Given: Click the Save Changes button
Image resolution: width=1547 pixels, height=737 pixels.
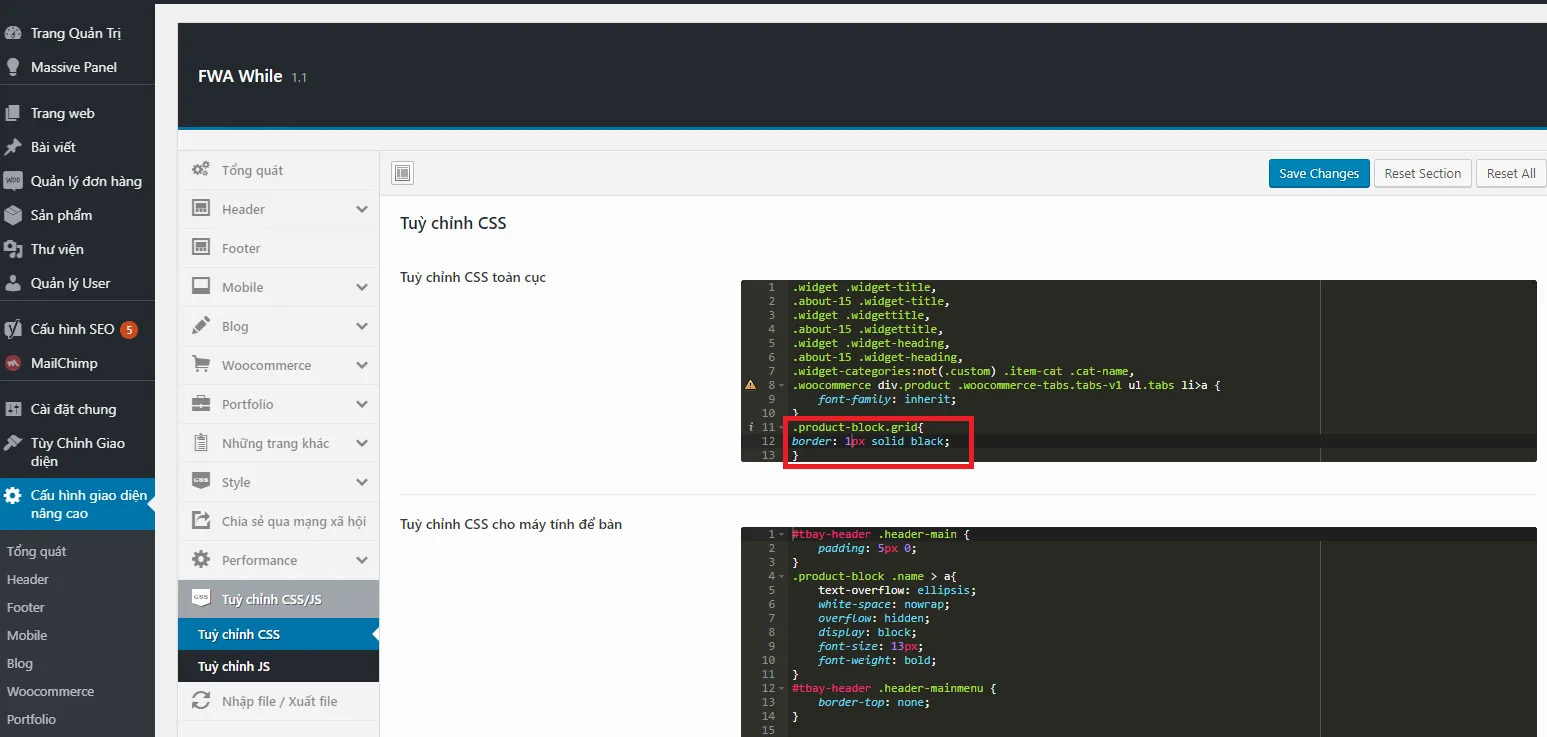Looking at the screenshot, I should tap(1318, 173).
